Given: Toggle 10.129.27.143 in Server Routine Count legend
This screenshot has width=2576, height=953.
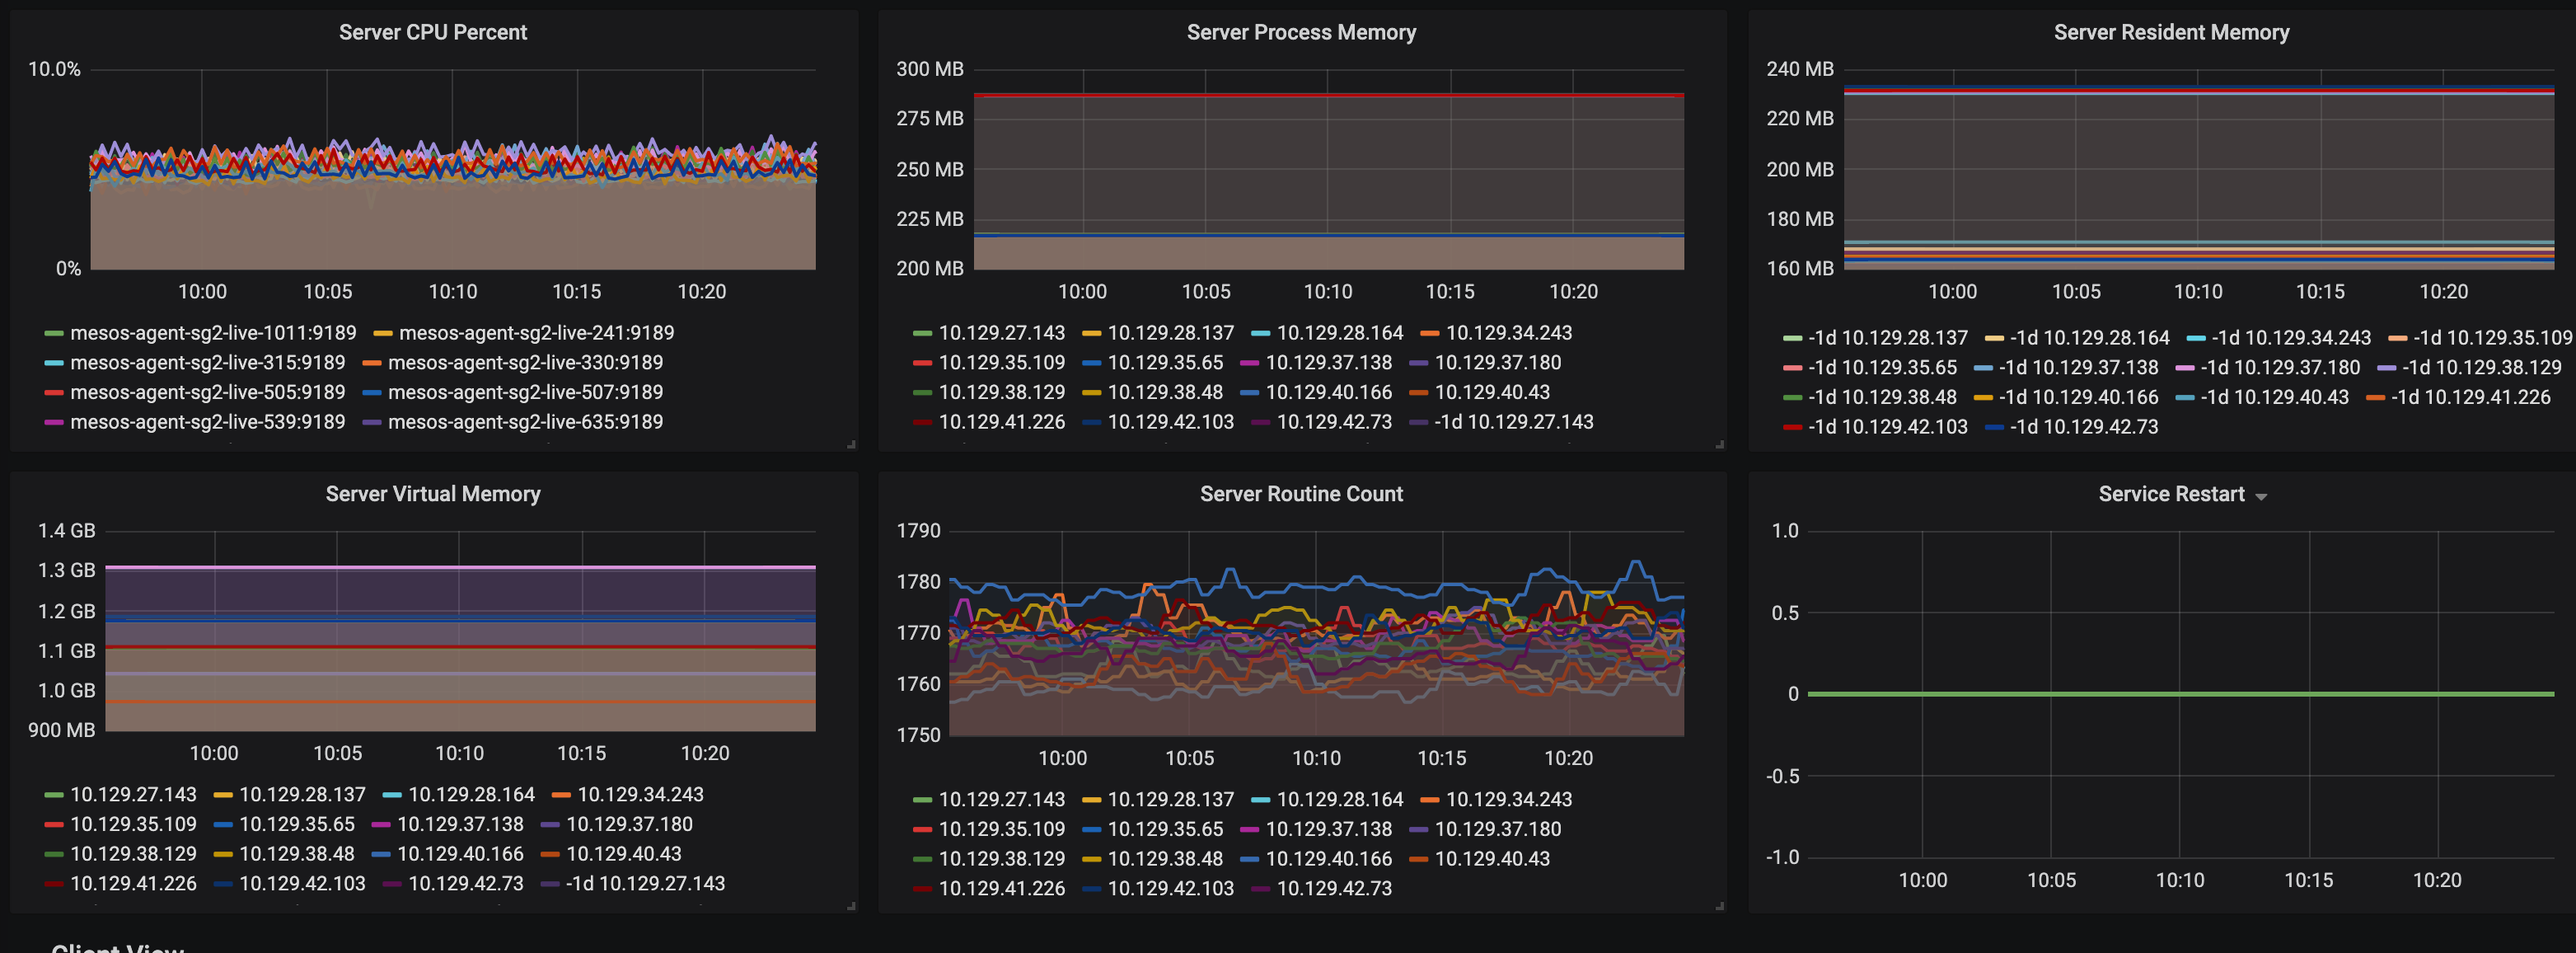Looking at the screenshot, I should click(1002, 800).
